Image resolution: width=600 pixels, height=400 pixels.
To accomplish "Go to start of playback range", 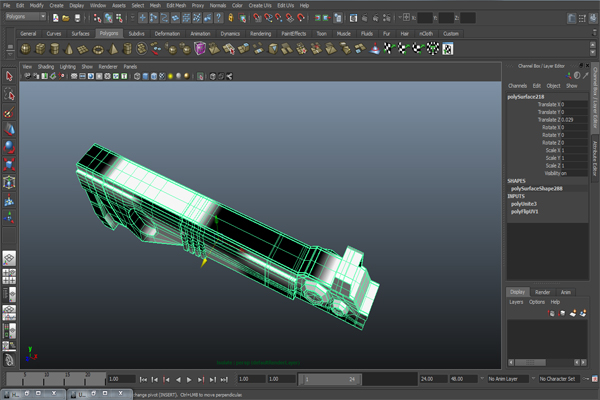I will (143, 380).
